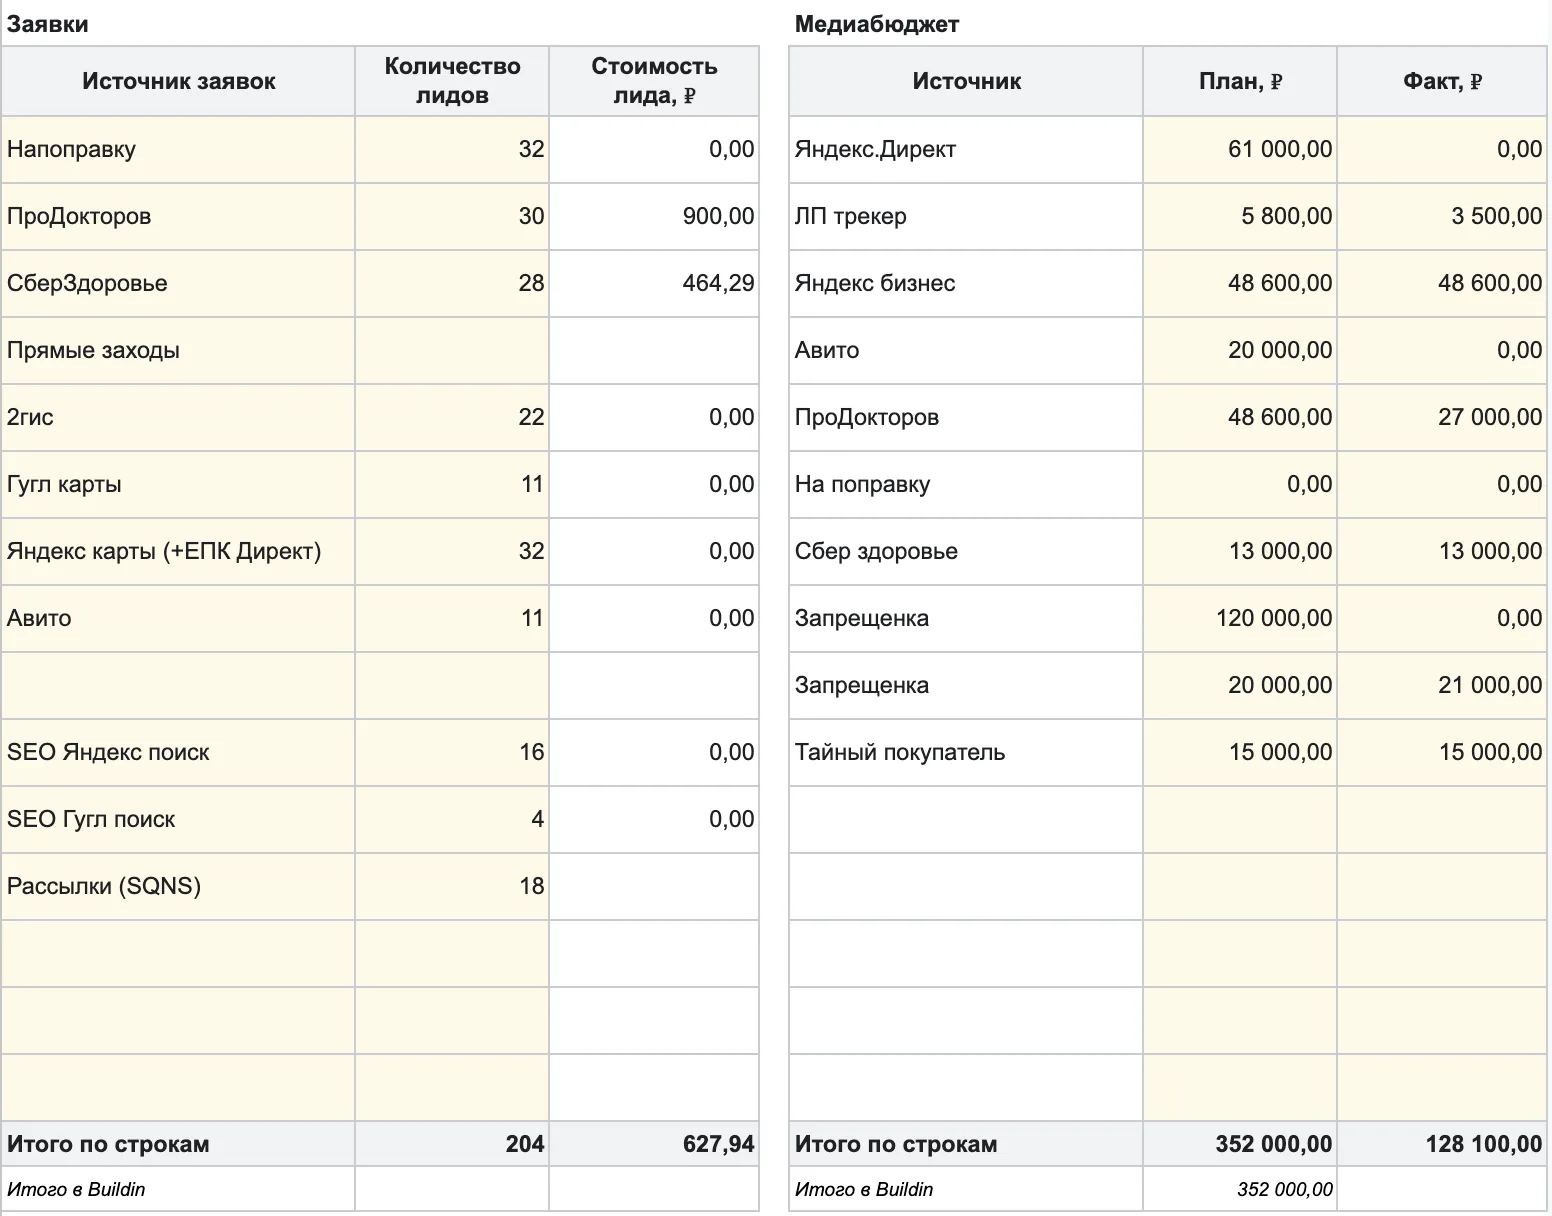This screenshot has width=1552, height=1216.
Task: Select the "Заявки" table title
Action: (x=47, y=24)
